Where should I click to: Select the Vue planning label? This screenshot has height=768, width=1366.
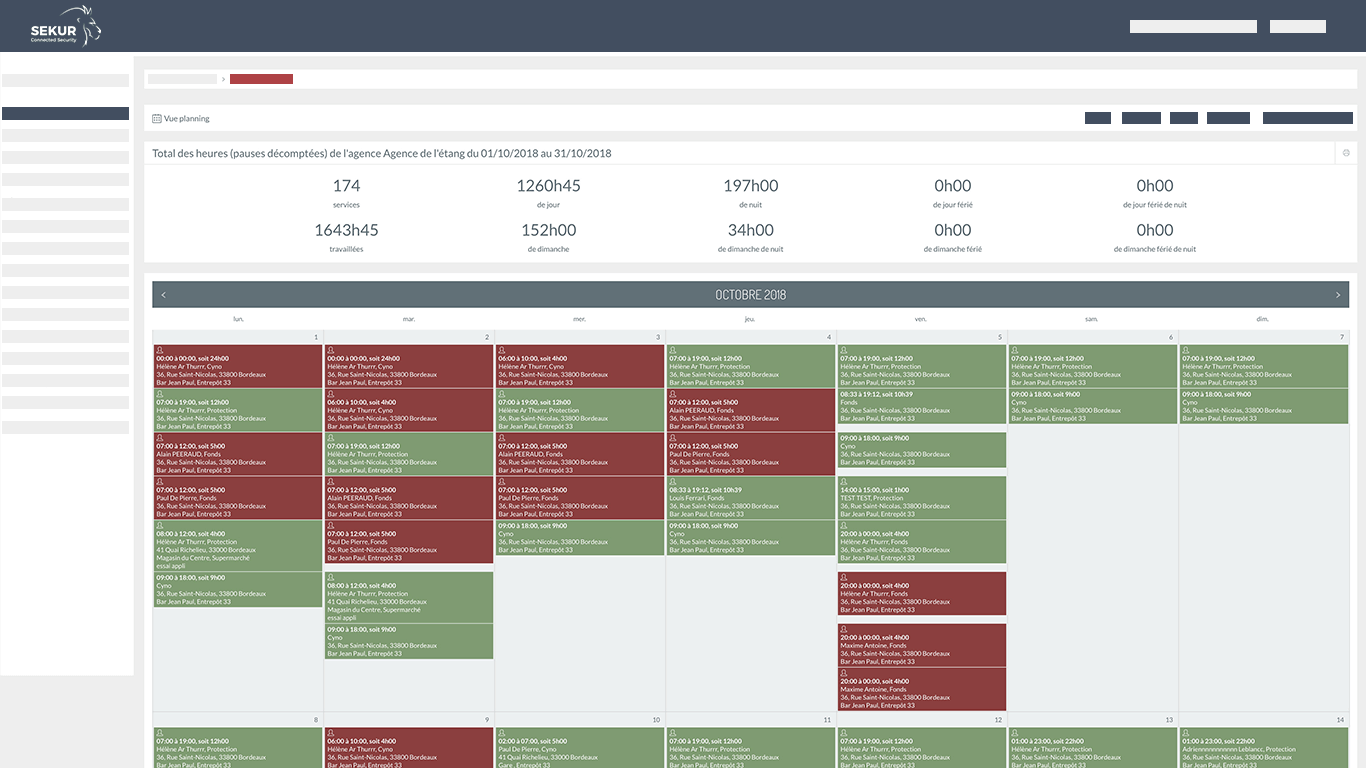point(187,119)
